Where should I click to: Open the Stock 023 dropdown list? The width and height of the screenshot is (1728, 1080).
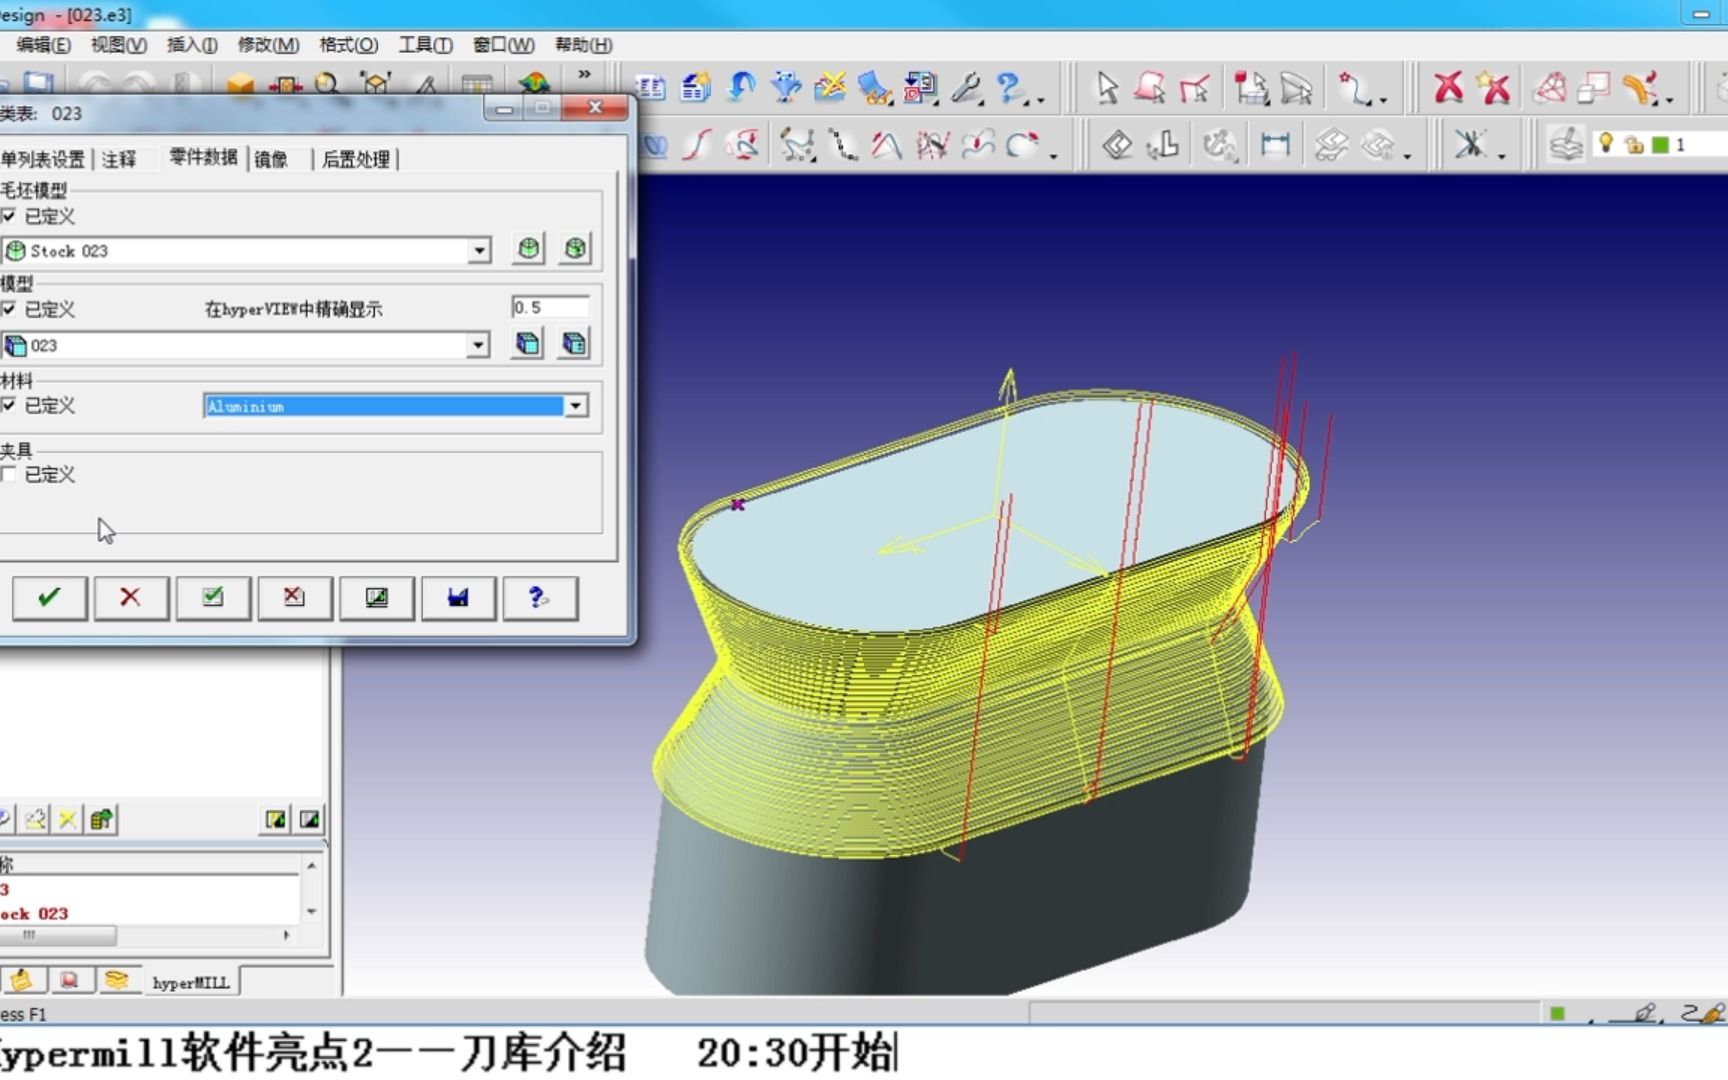coord(480,250)
